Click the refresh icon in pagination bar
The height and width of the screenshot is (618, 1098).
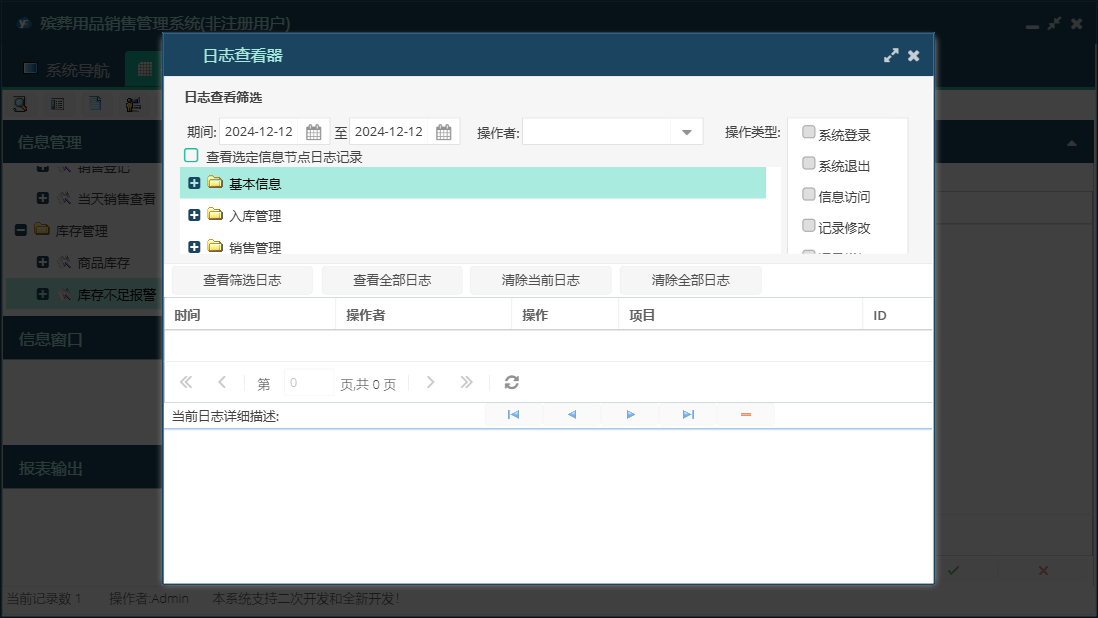tap(512, 382)
